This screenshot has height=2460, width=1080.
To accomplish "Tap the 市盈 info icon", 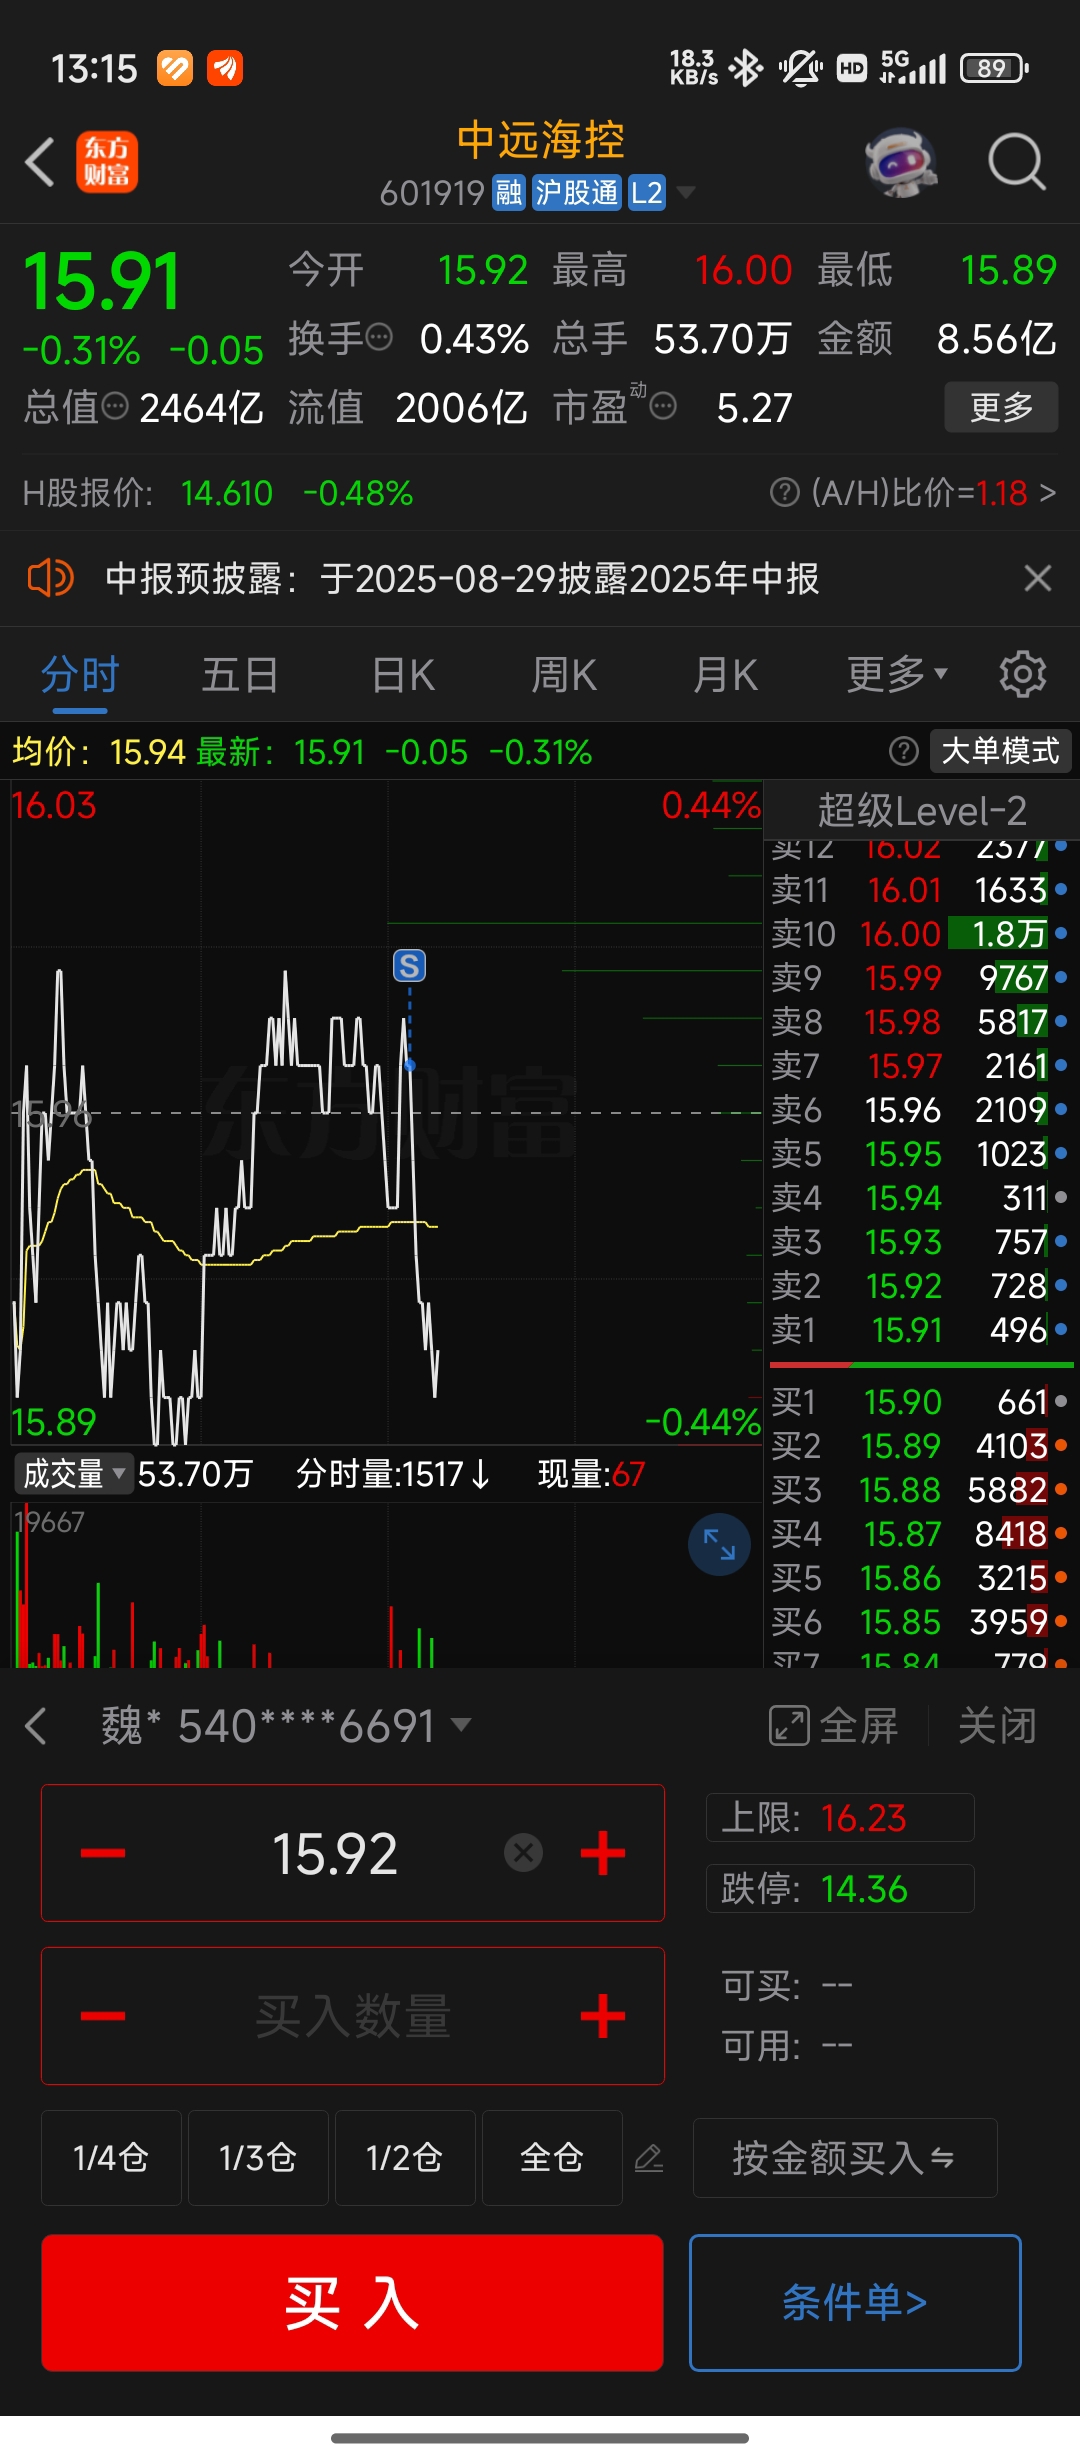I will point(663,406).
